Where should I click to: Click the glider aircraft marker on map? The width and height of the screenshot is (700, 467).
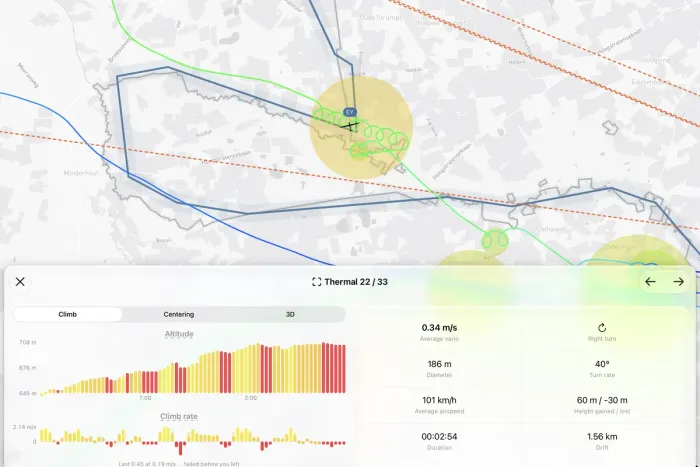(350, 126)
